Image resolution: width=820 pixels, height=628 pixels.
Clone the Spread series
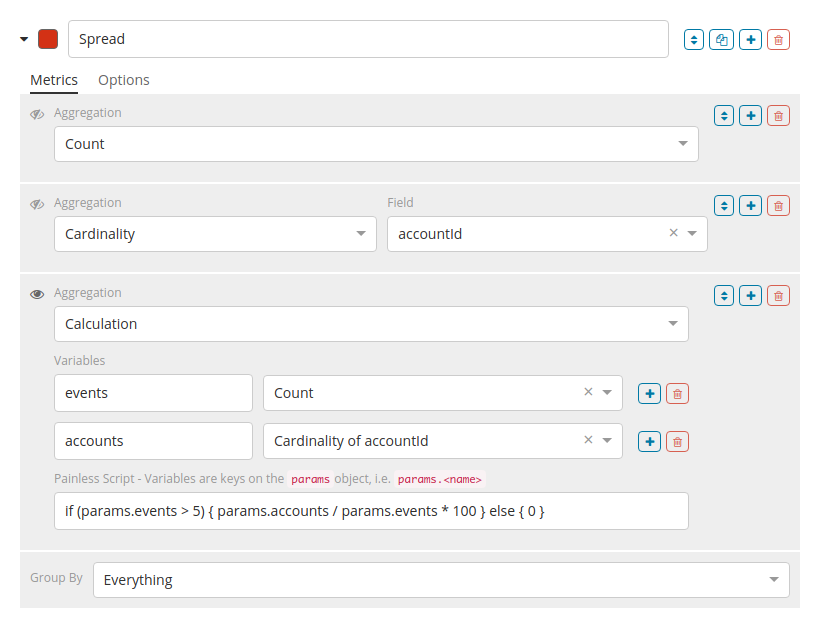click(722, 40)
